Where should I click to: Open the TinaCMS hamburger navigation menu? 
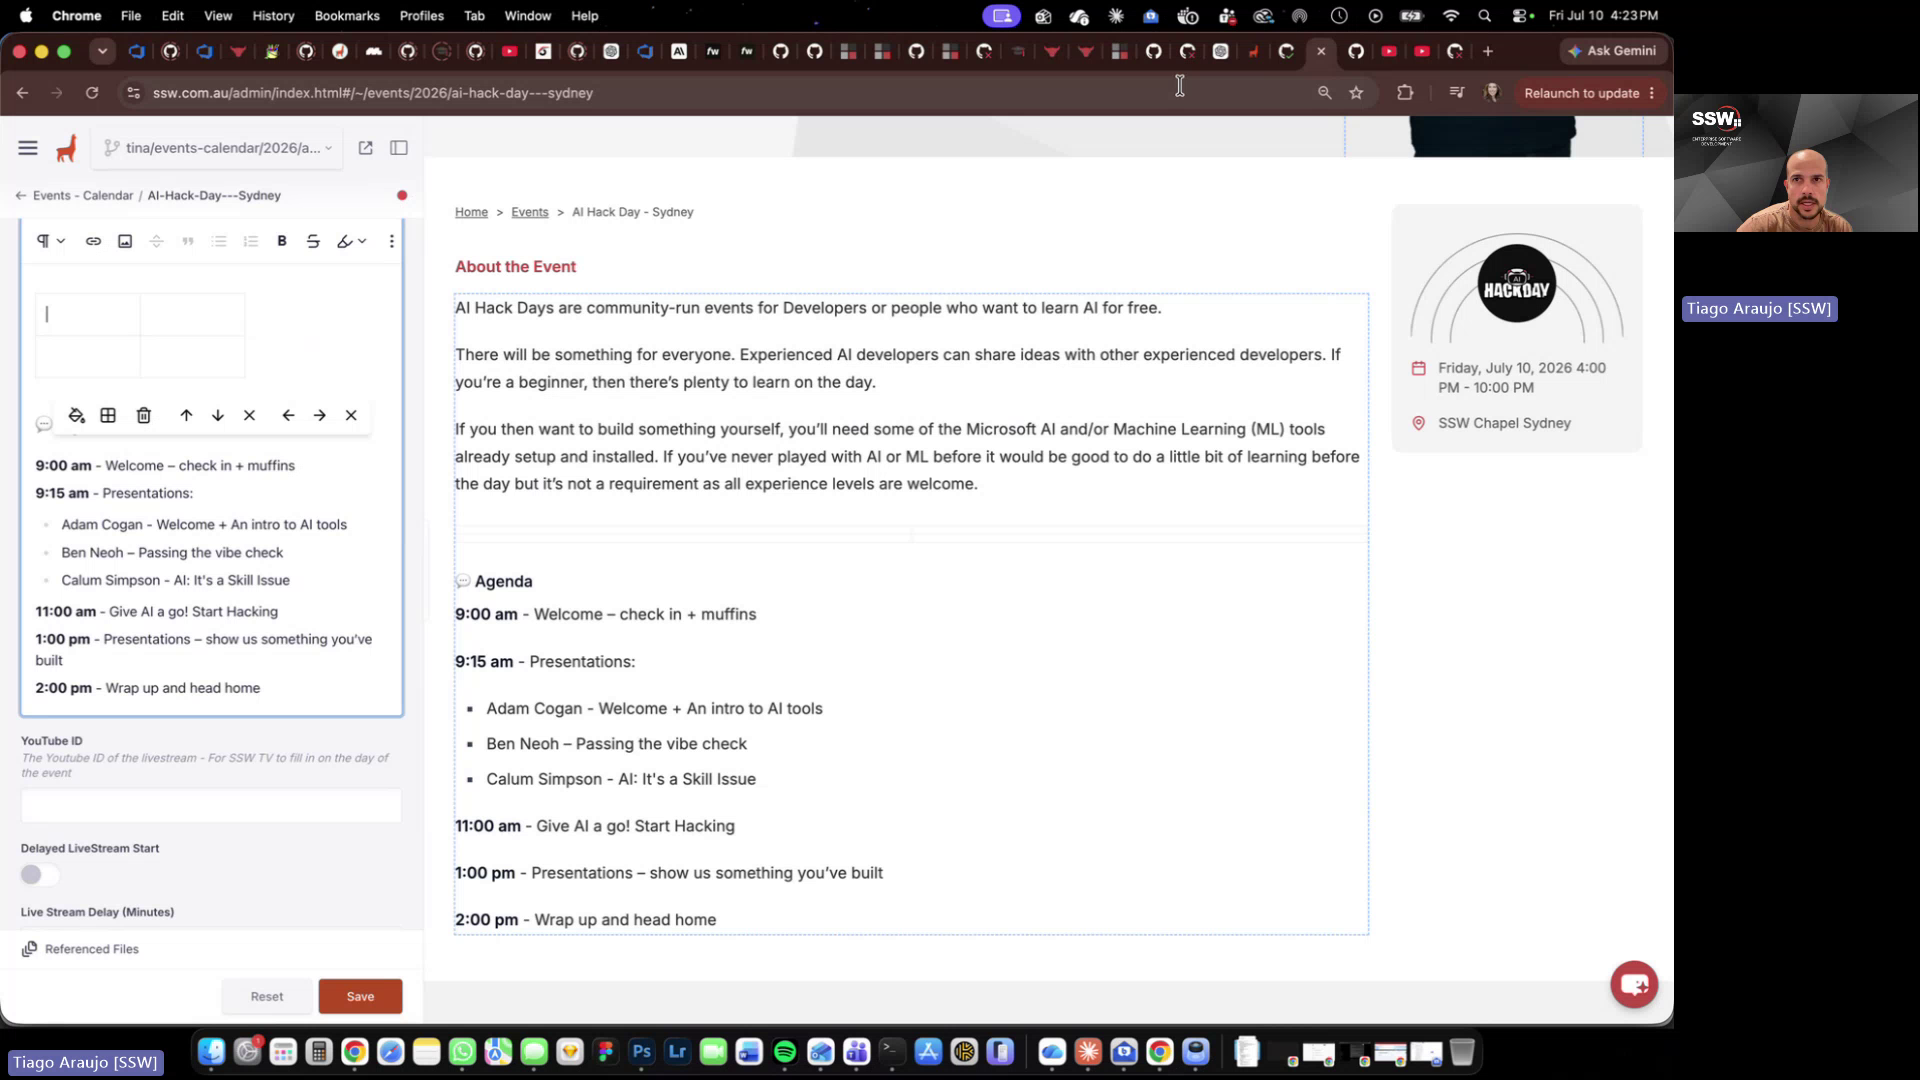click(28, 148)
